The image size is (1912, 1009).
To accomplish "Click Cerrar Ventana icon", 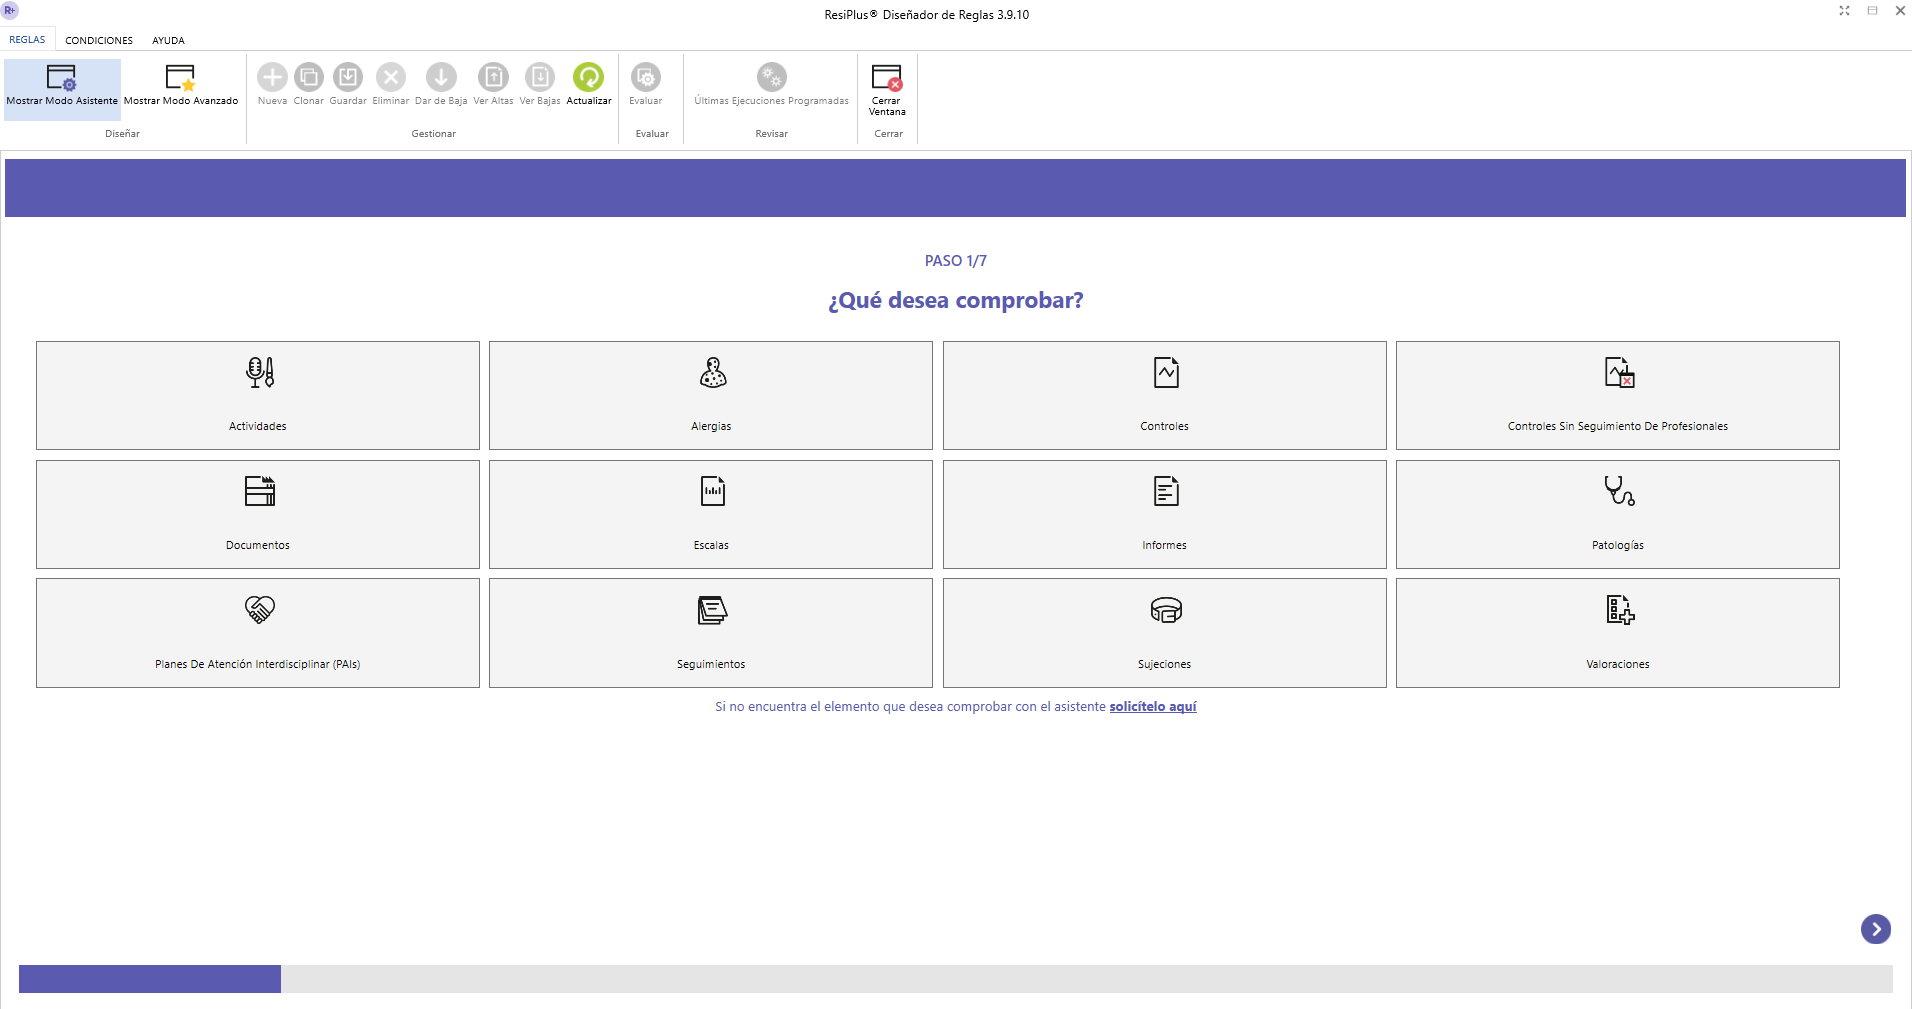I will pos(887,77).
